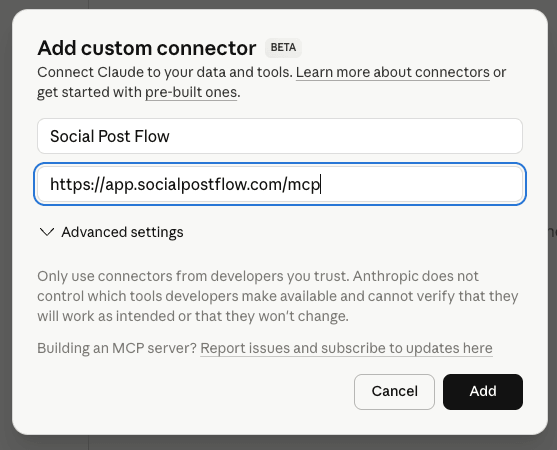This screenshot has height=450, width=557.
Task: Click the BETA badge
Action: pos(283,48)
